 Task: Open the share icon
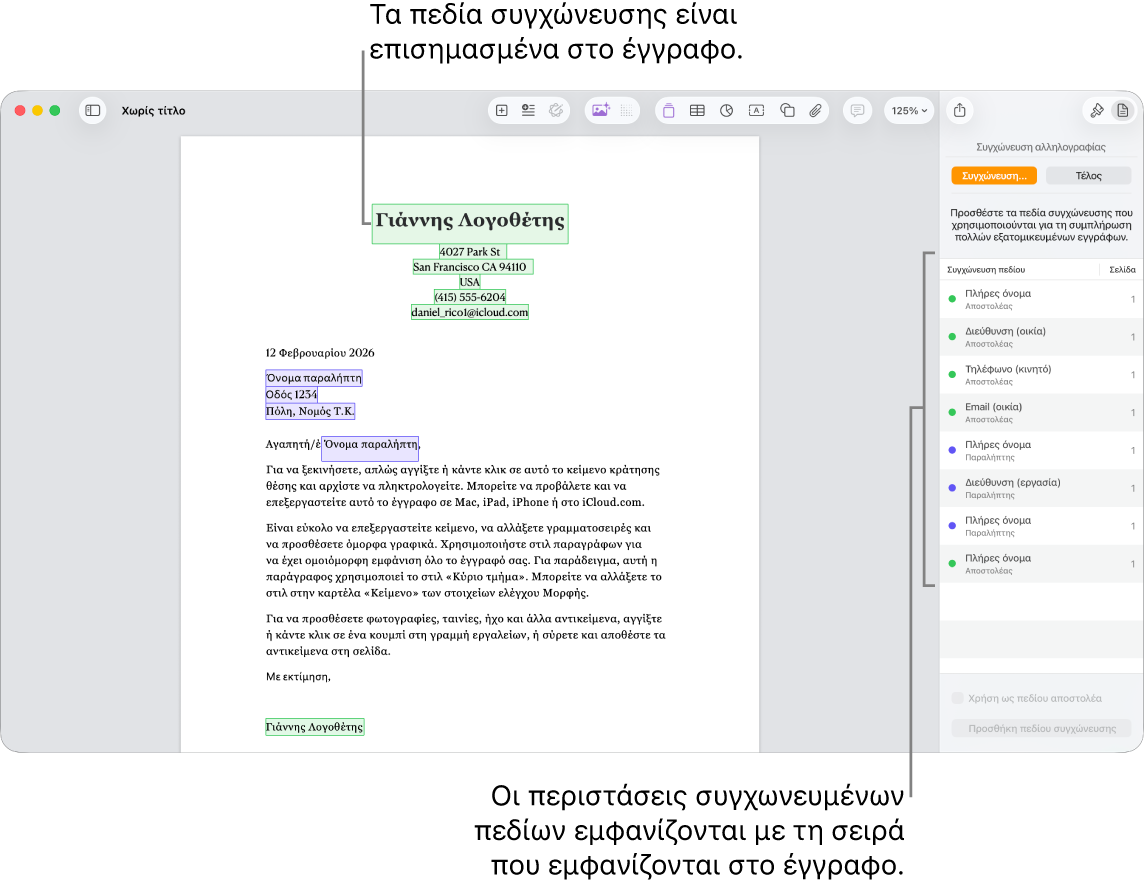click(x=959, y=110)
